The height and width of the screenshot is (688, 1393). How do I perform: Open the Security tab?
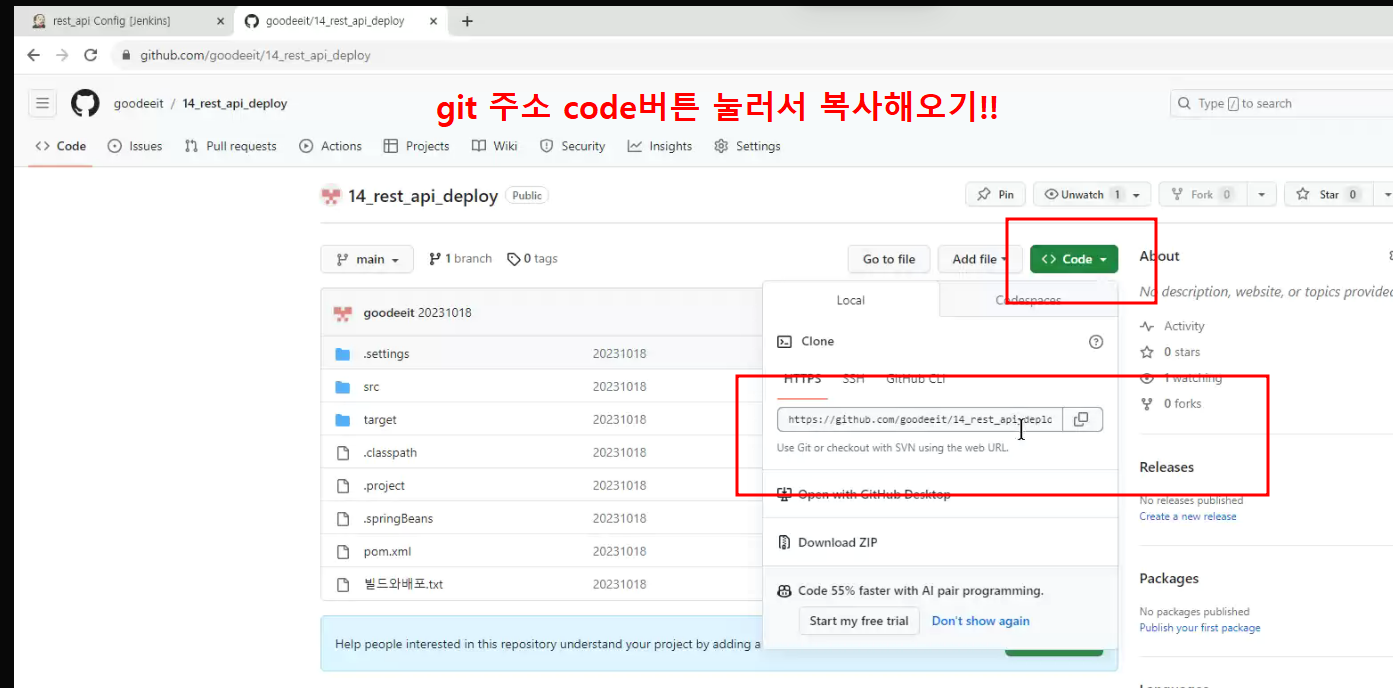click(x=573, y=146)
